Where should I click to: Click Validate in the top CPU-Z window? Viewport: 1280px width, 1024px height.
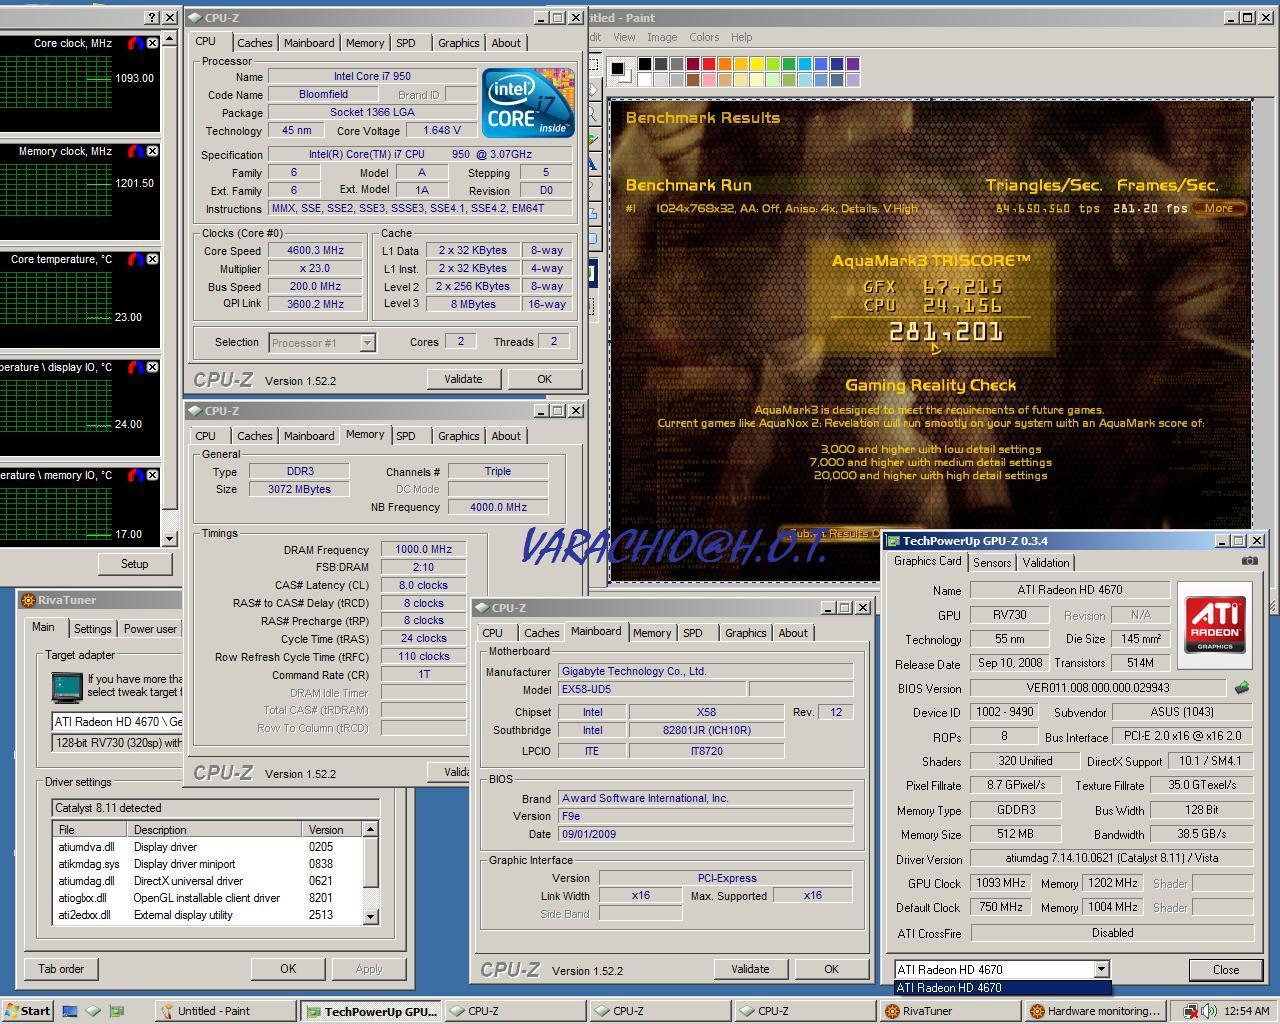[463, 379]
